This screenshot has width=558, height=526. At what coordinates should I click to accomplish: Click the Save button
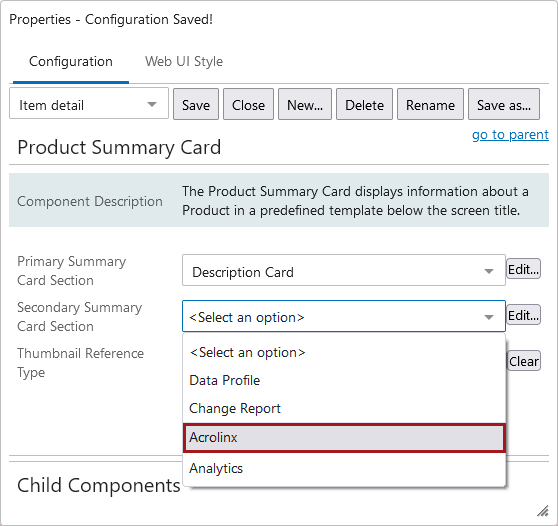(x=196, y=105)
